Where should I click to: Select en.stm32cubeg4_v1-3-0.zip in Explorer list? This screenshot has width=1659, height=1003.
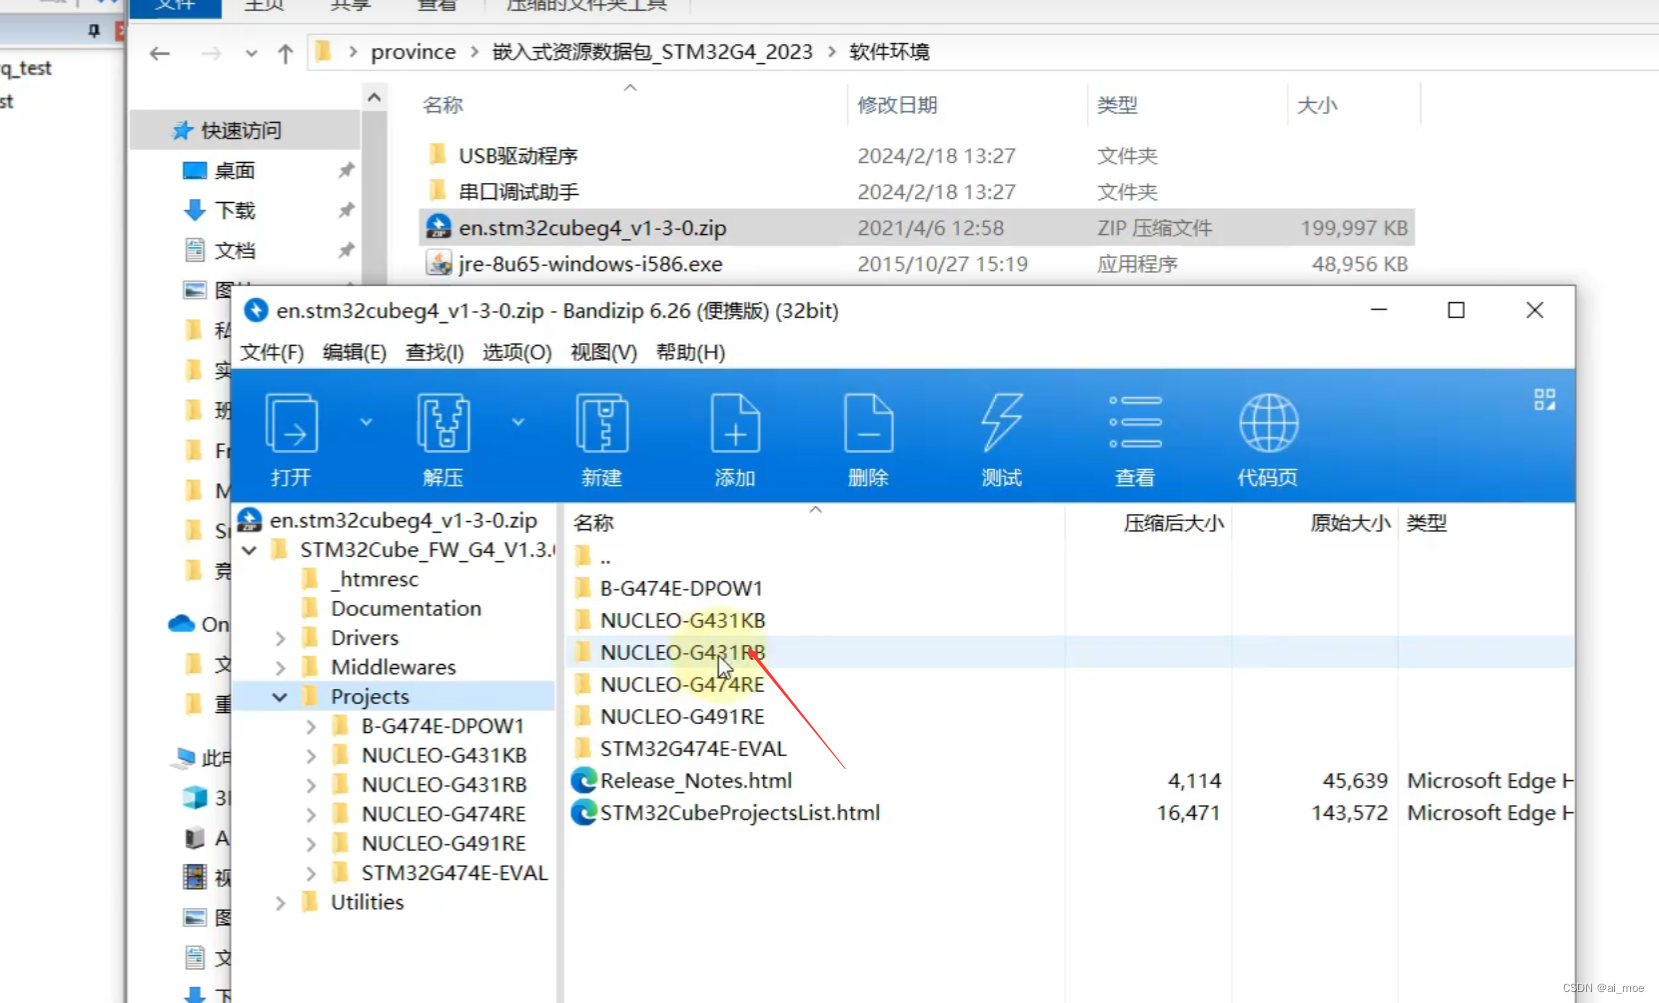pyautogui.click(x=592, y=228)
